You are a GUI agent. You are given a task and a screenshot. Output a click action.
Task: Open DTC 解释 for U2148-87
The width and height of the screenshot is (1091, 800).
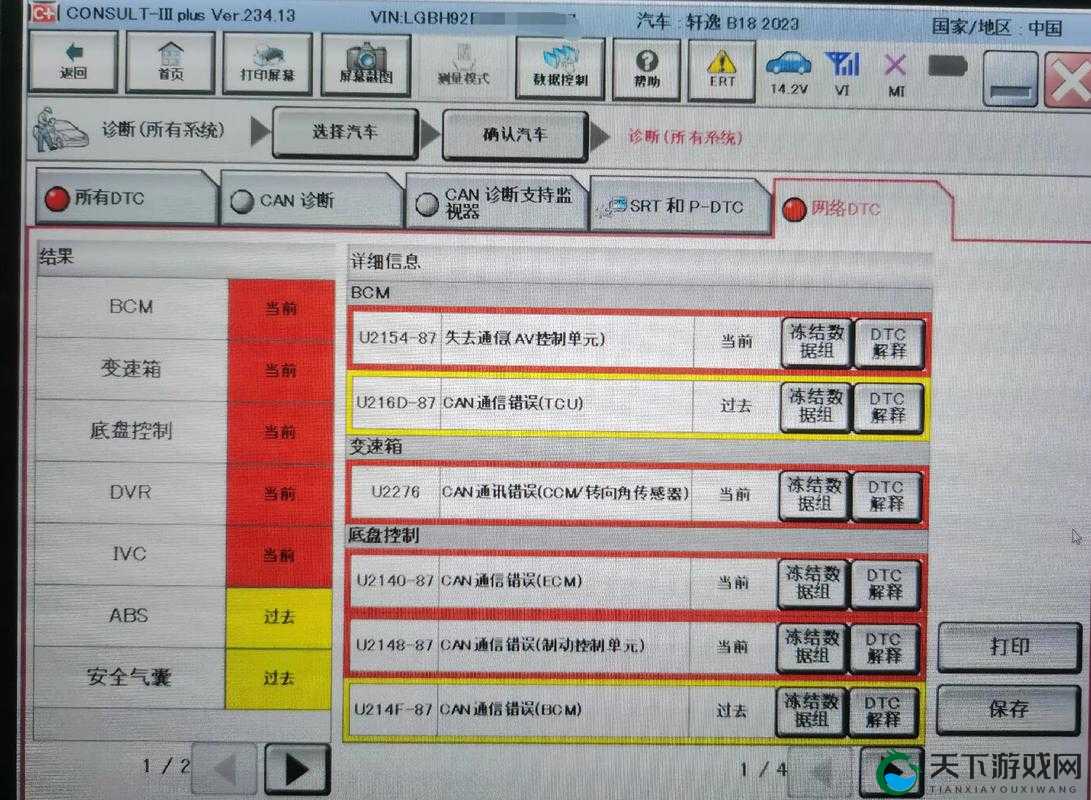click(x=883, y=648)
